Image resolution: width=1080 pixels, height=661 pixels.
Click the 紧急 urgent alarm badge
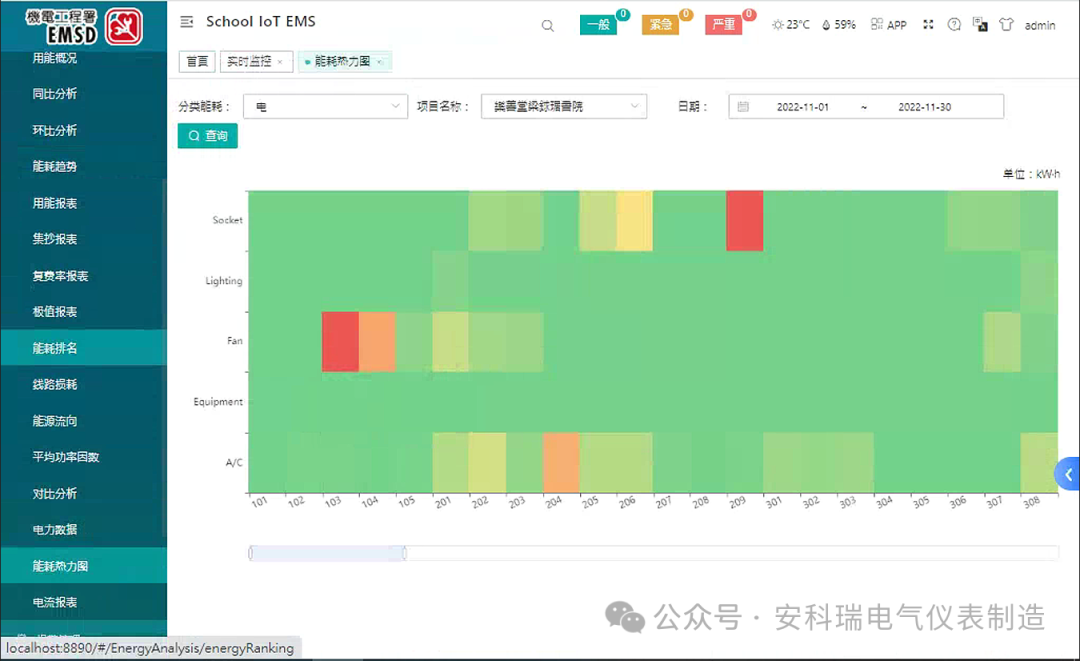(x=662, y=25)
